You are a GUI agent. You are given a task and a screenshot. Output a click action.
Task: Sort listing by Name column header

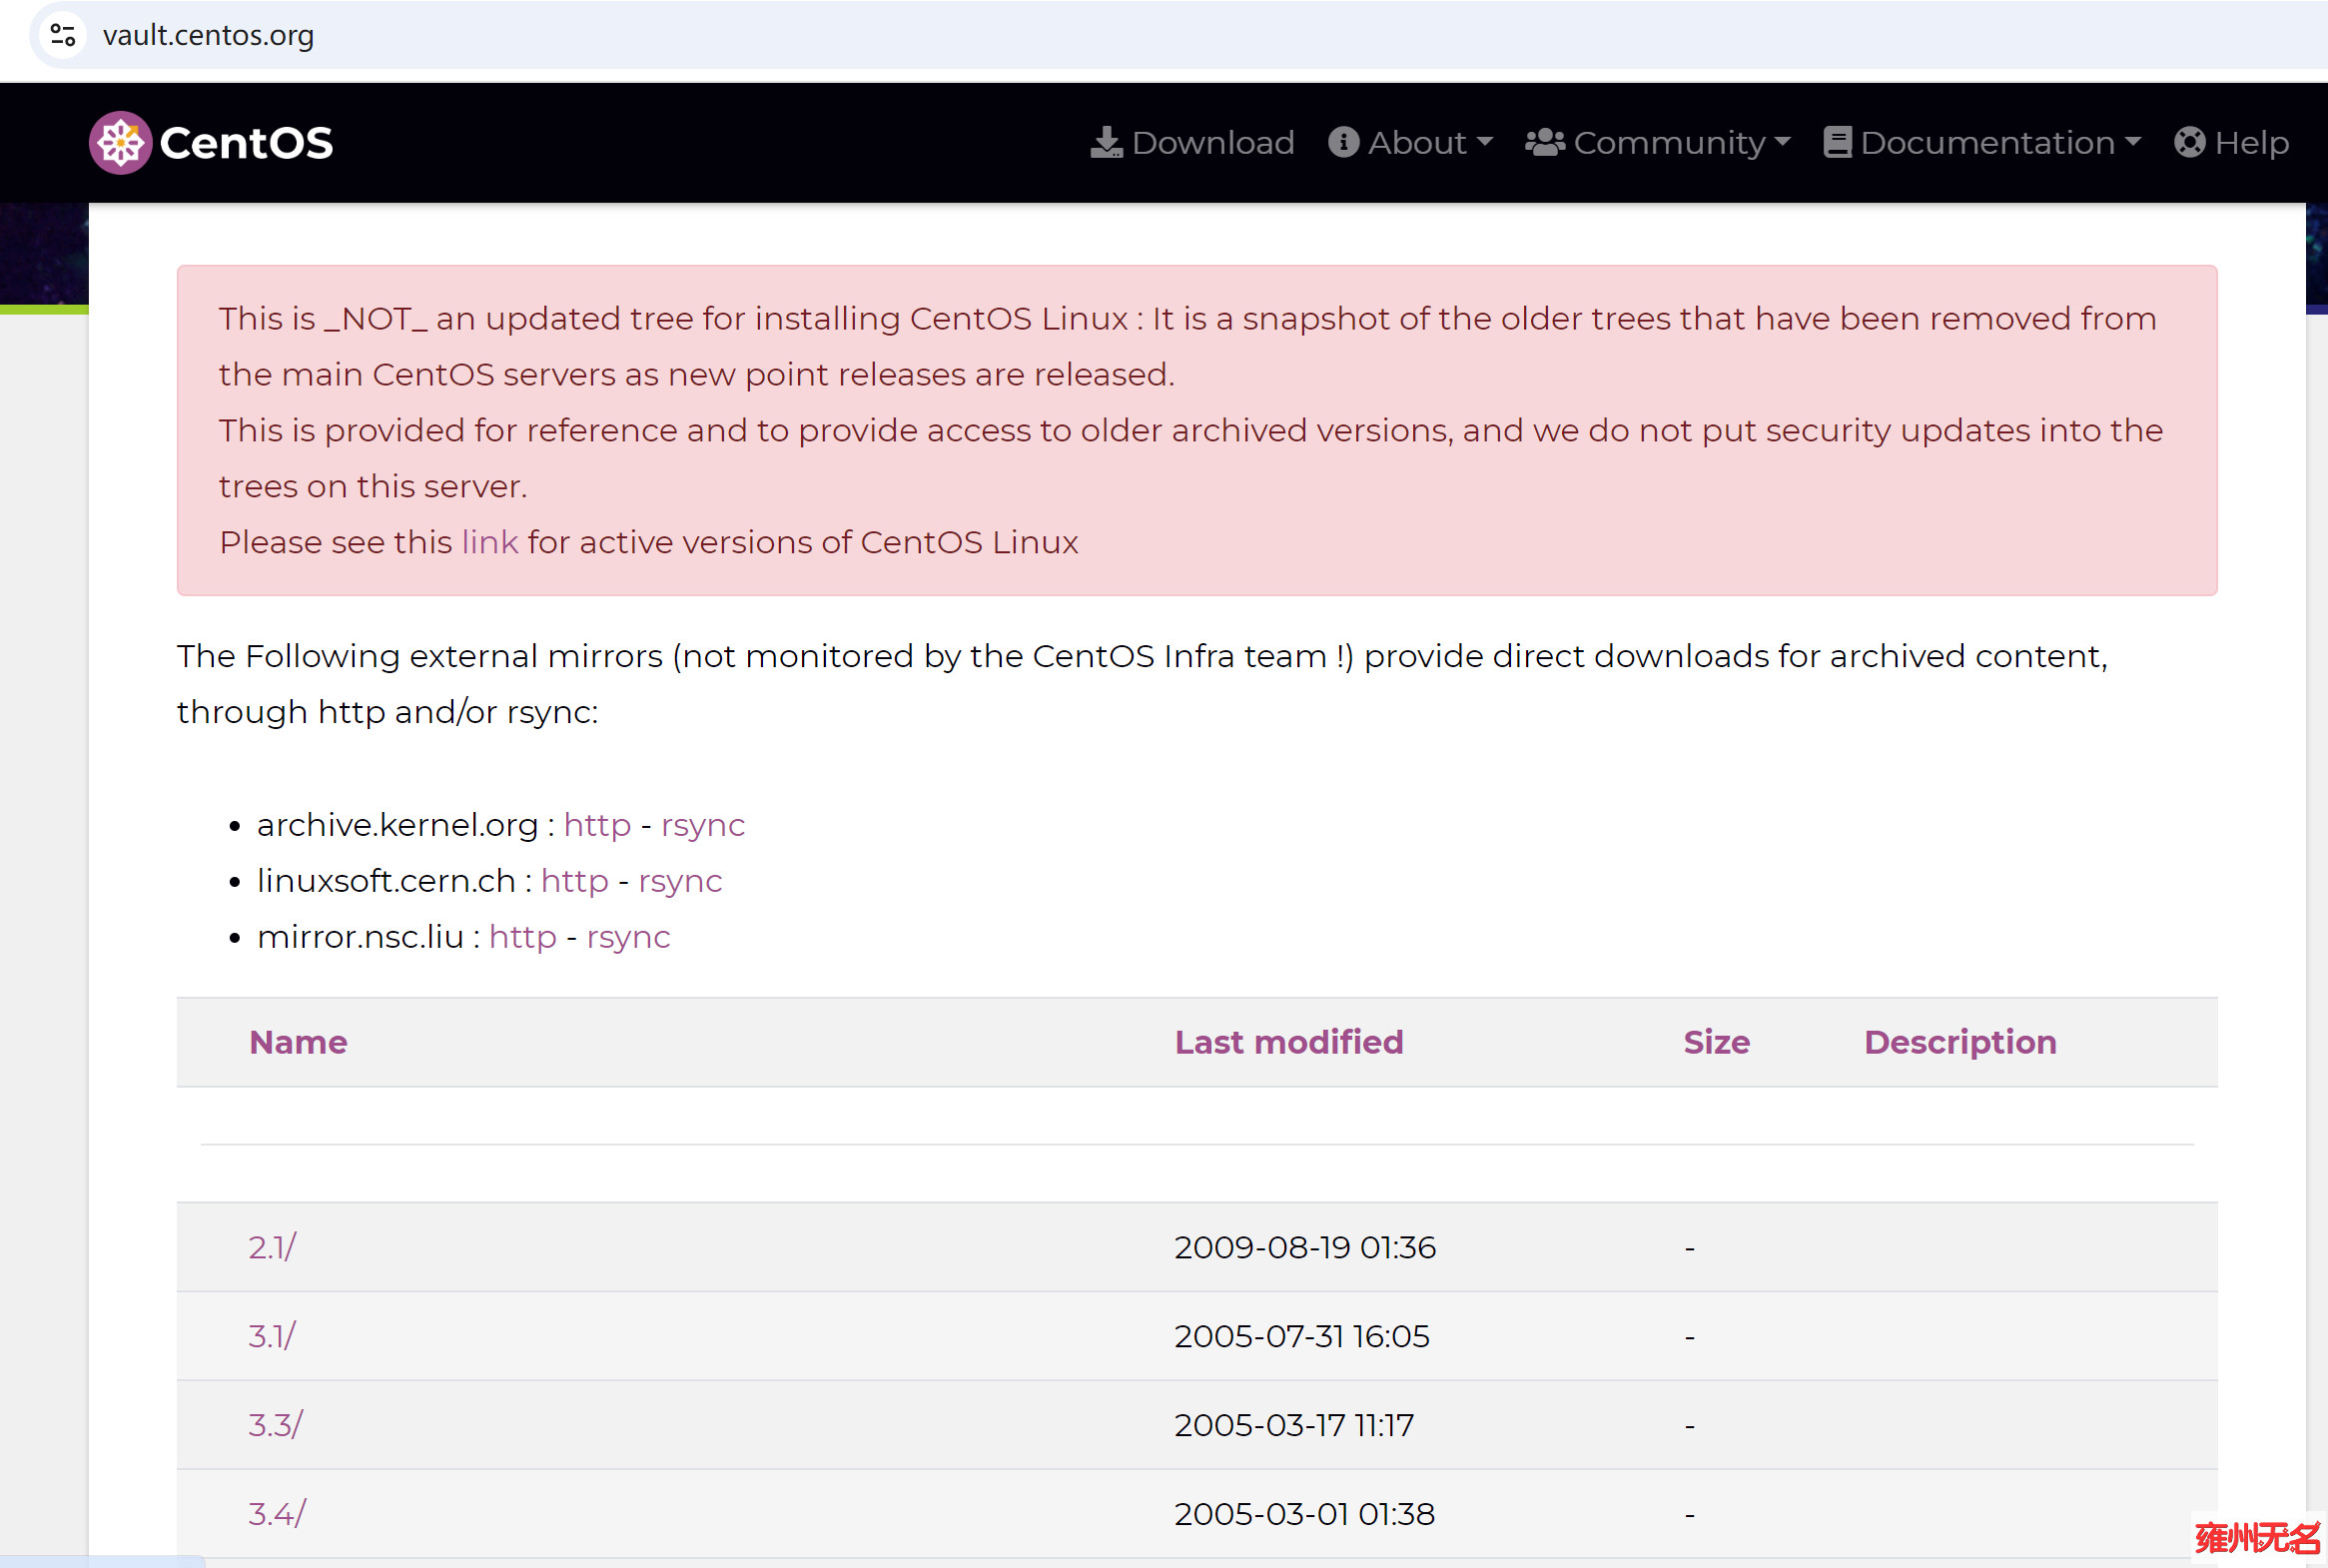tap(298, 1042)
